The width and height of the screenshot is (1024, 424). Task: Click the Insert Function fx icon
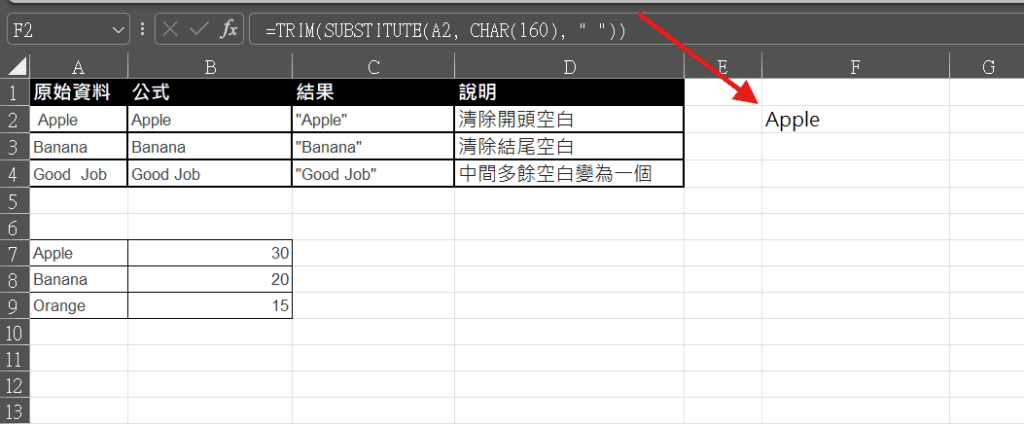coord(229,30)
